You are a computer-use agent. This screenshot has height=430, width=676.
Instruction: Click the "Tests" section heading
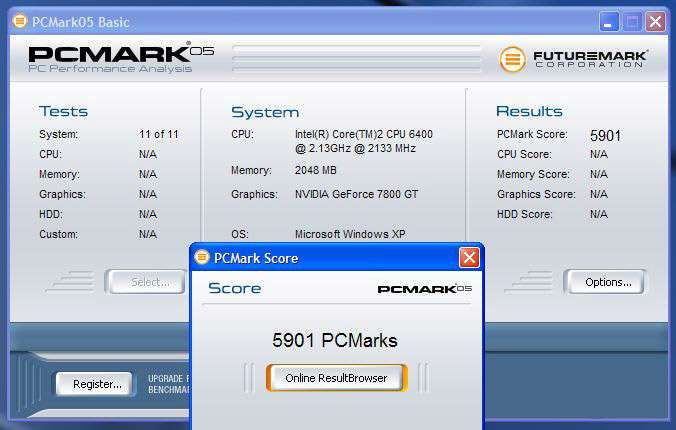pyautogui.click(x=63, y=111)
